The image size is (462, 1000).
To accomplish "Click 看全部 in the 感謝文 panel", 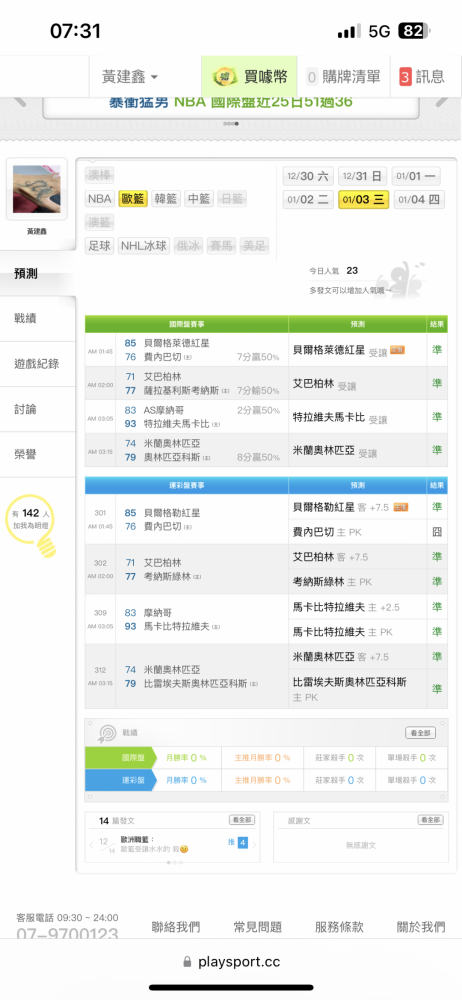I will 430,820.
